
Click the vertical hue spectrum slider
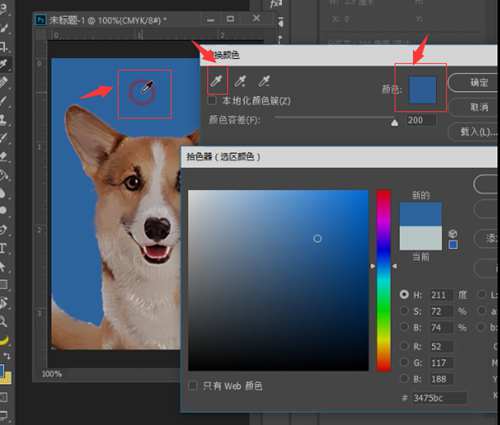[x=383, y=280]
